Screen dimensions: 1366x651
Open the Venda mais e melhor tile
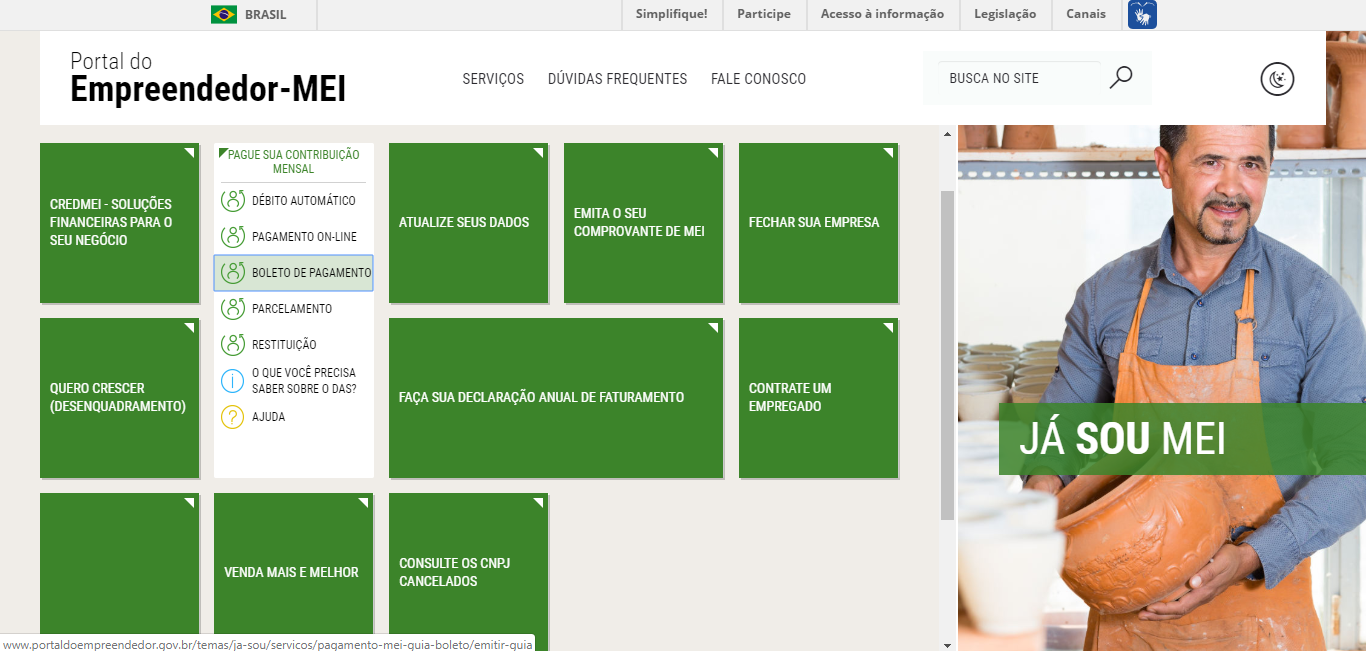click(x=293, y=571)
